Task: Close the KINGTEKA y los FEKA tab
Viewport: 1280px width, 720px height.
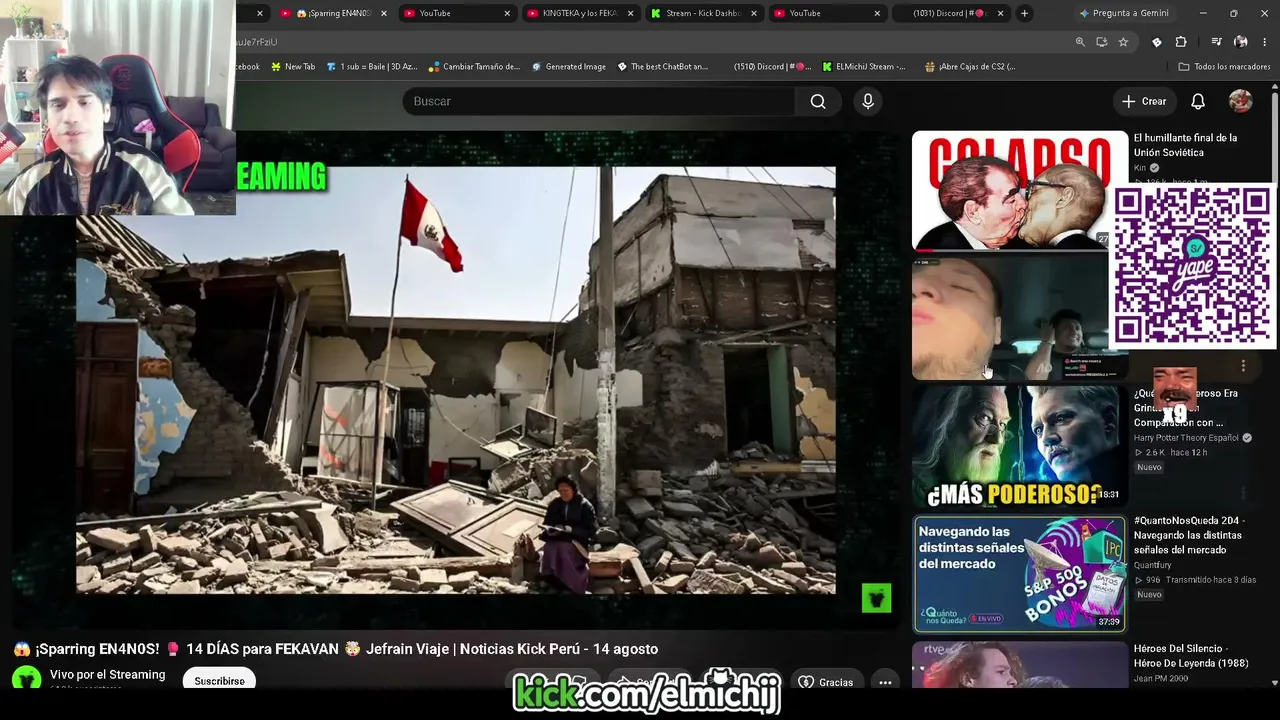Action: 631,13
